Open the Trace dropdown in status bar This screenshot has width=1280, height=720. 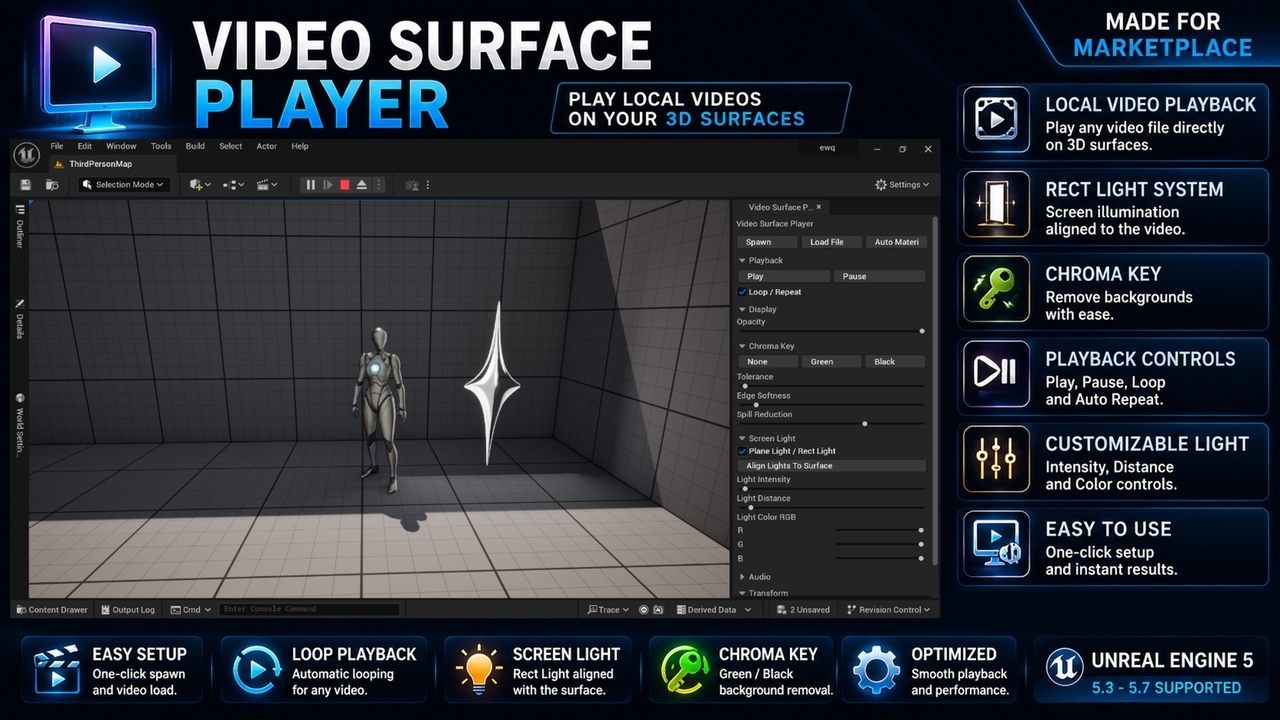(x=607, y=609)
